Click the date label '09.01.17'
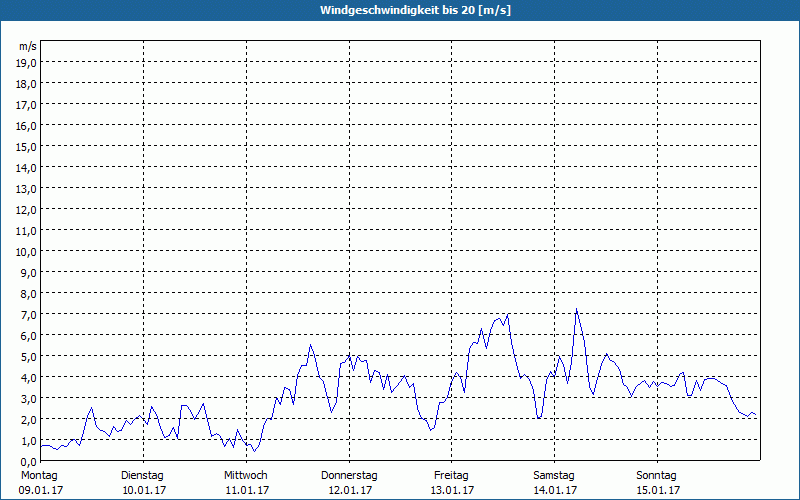This screenshot has width=800, height=500. tap(39, 490)
